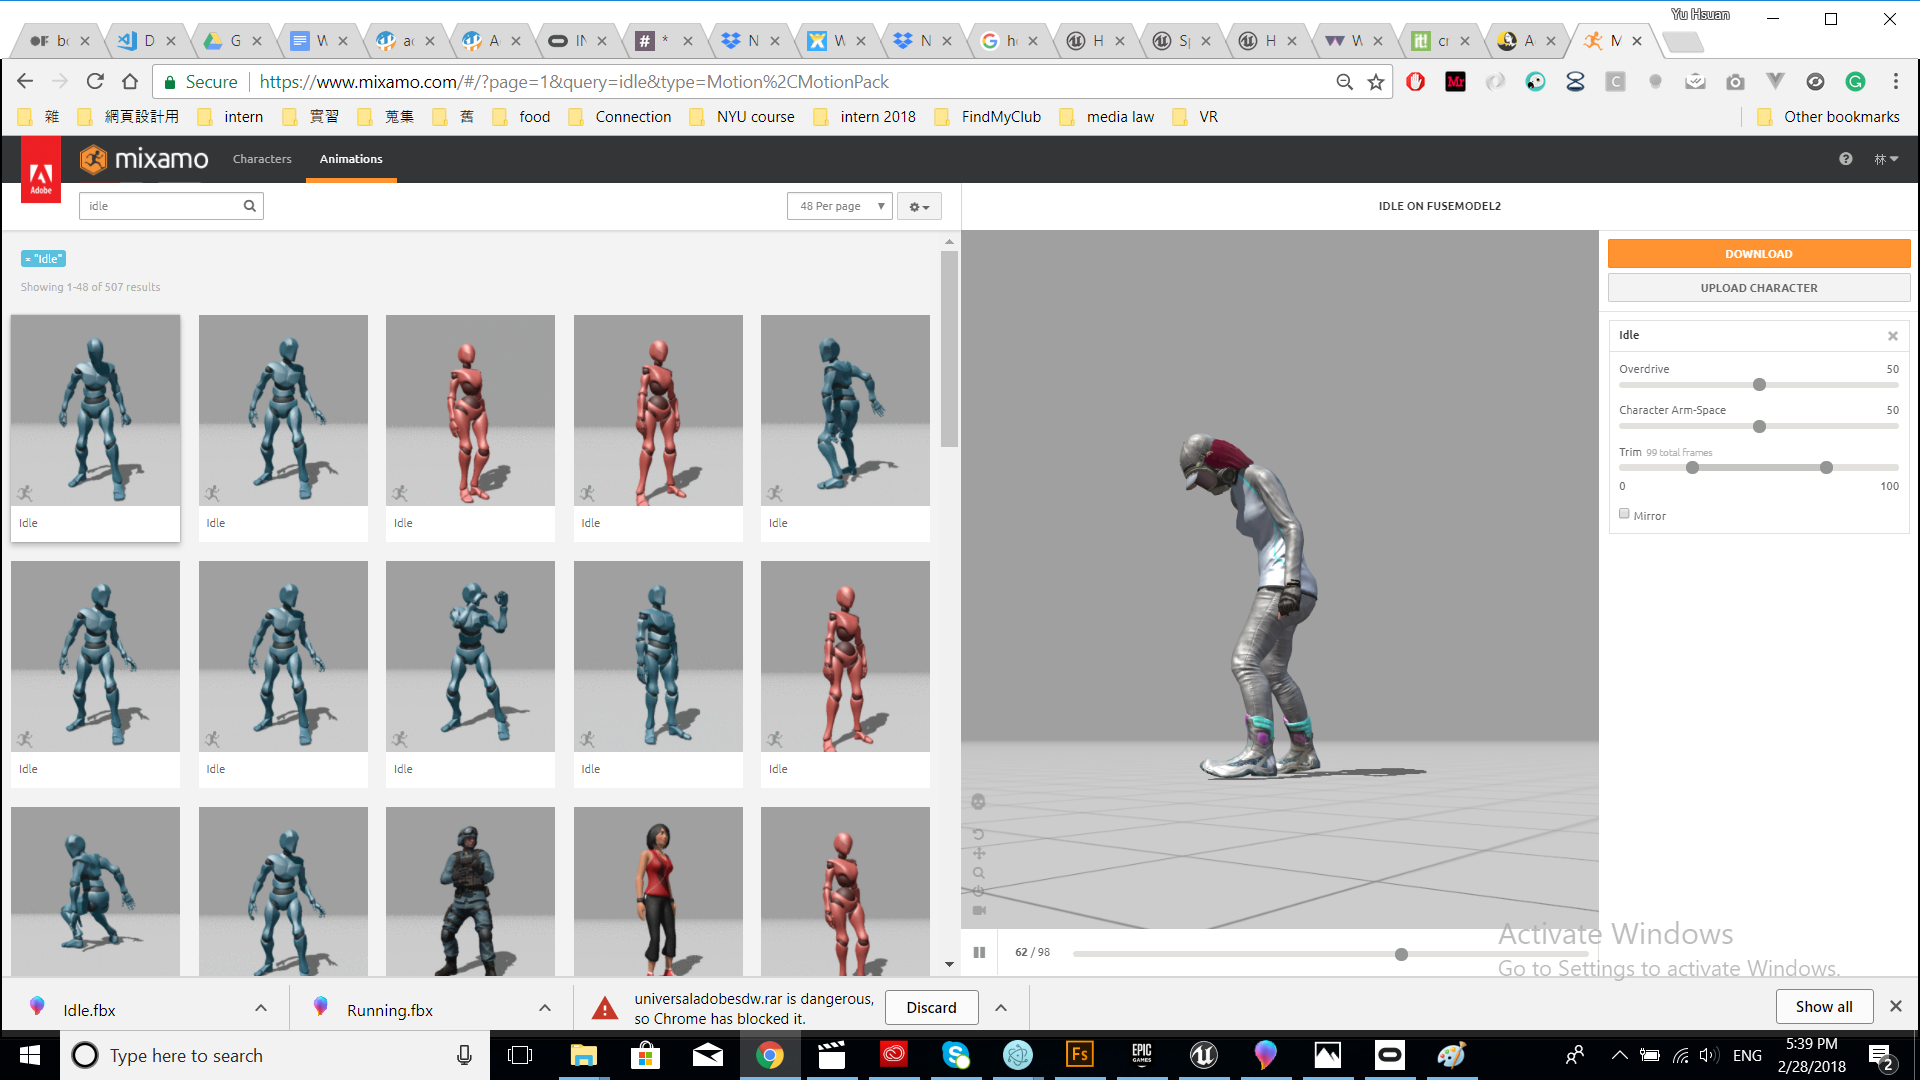Enable the Mirror checkbox
Image resolution: width=1920 pixels, height=1080 pixels.
pos(1624,514)
